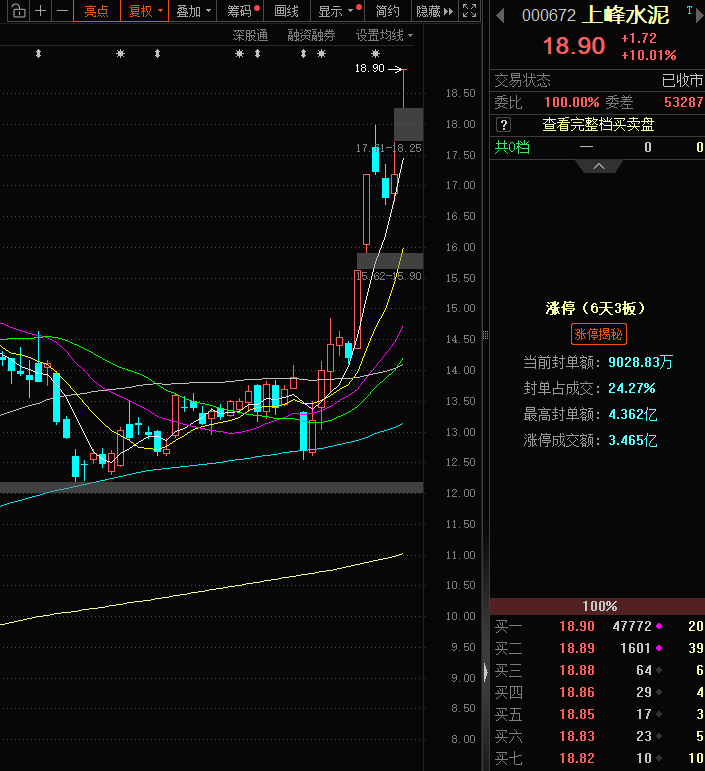Enter fullscreen with expand arrows icon

pos(470,11)
